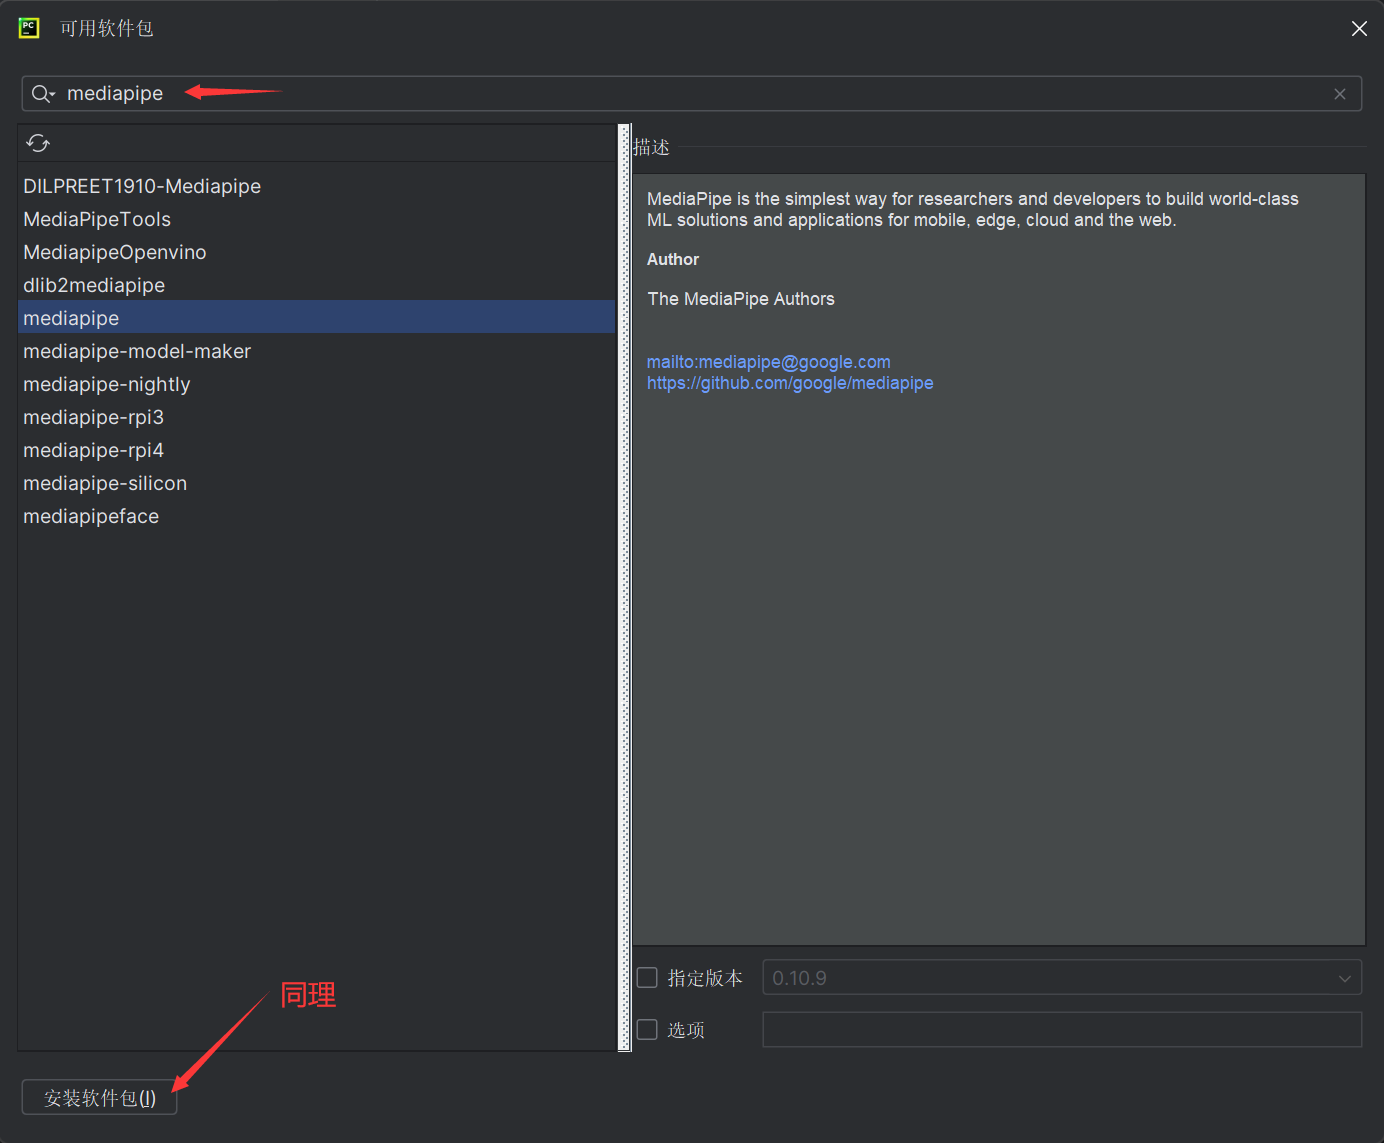This screenshot has height=1143, width=1384.
Task: Enable the 选项 checkbox
Action: pyautogui.click(x=648, y=1030)
